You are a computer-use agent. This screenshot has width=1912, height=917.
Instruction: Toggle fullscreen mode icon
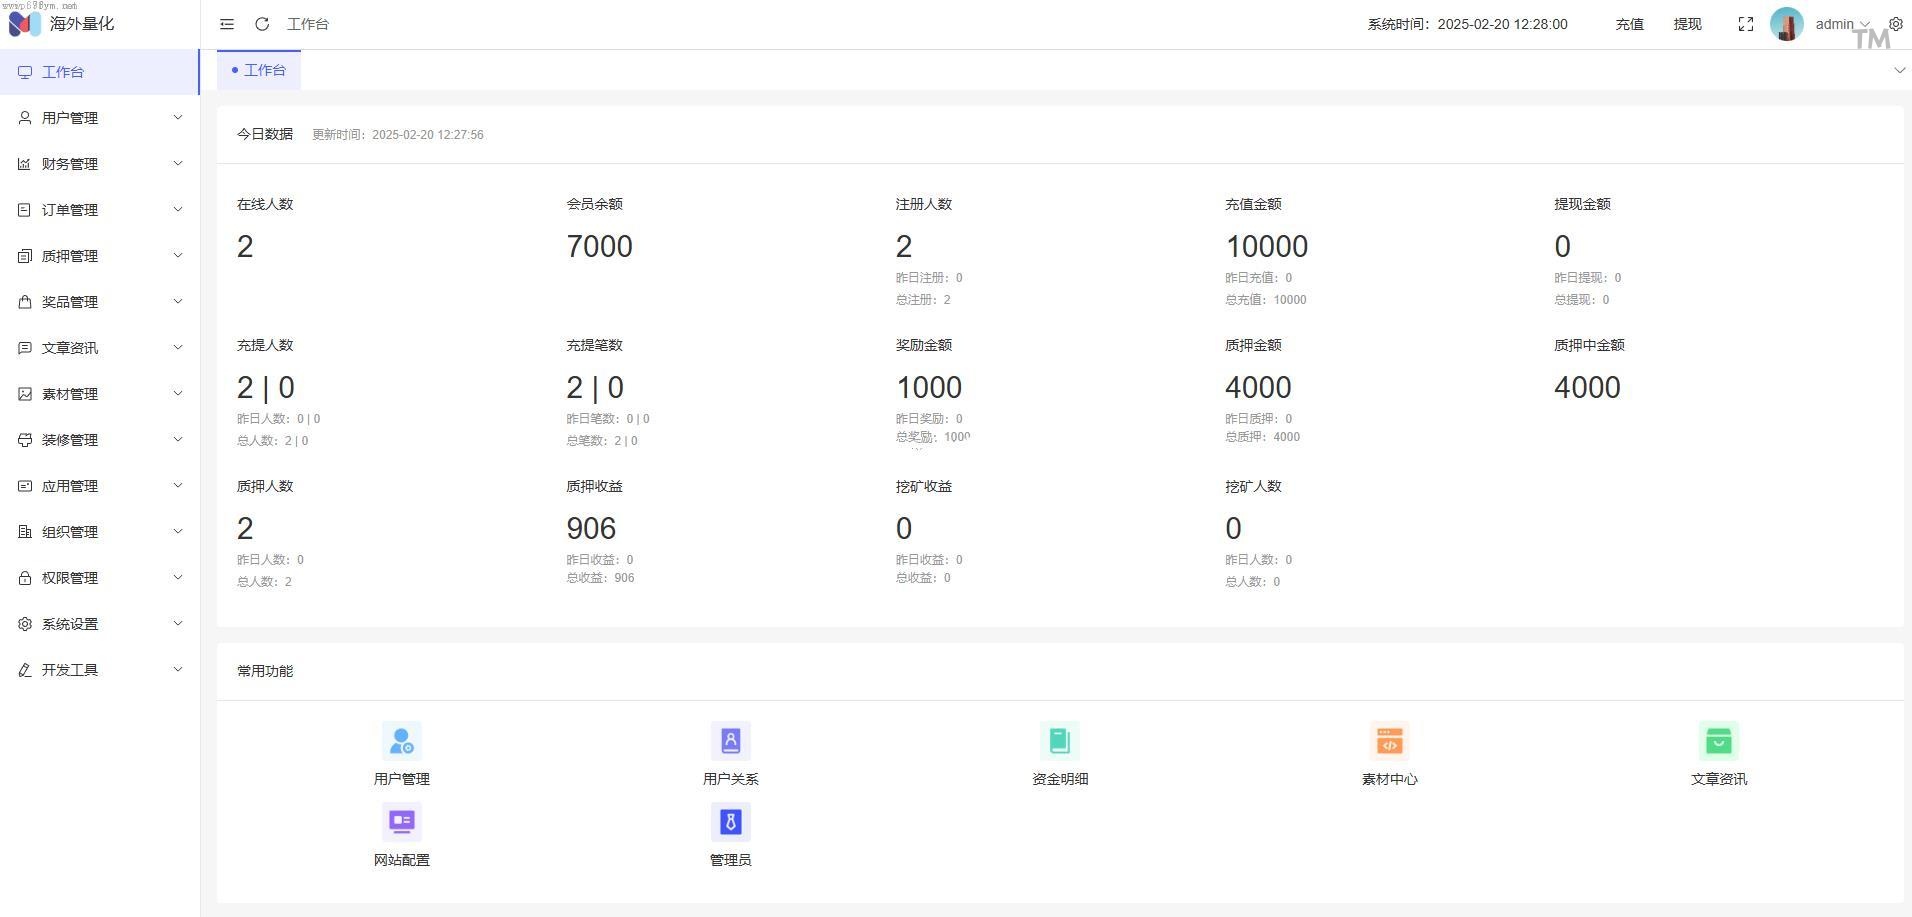tap(1745, 24)
